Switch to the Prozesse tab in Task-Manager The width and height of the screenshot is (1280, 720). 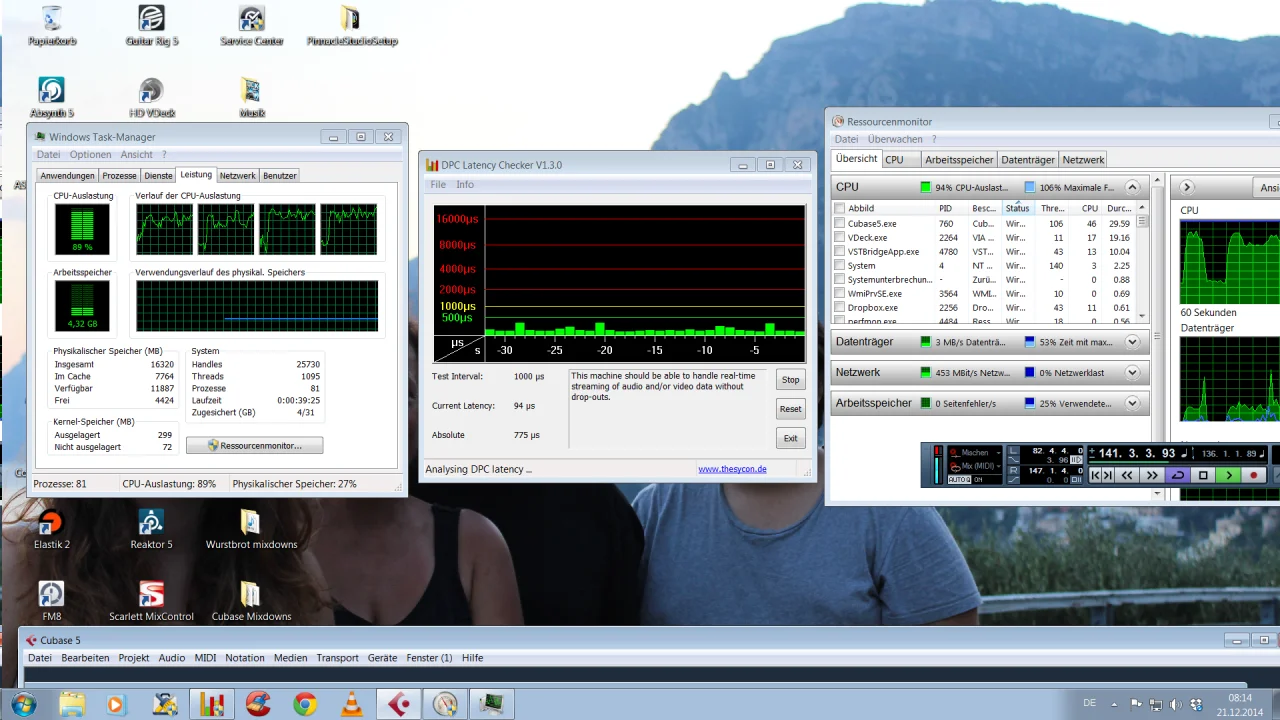(119, 176)
